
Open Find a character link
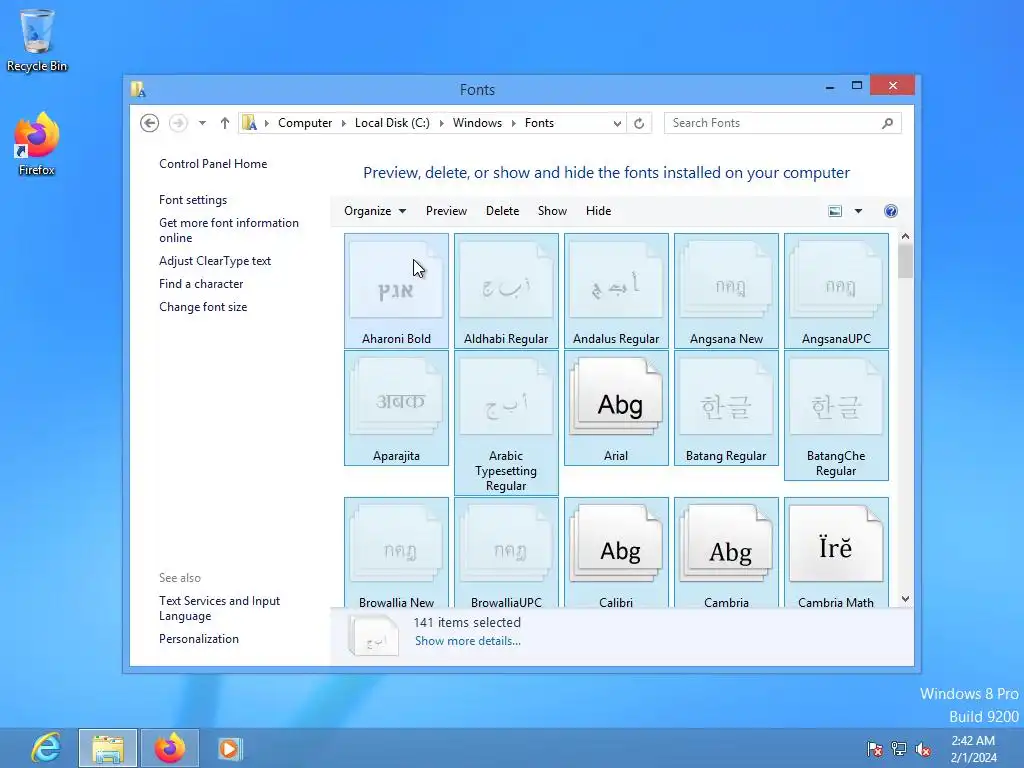tap(201, 283)
